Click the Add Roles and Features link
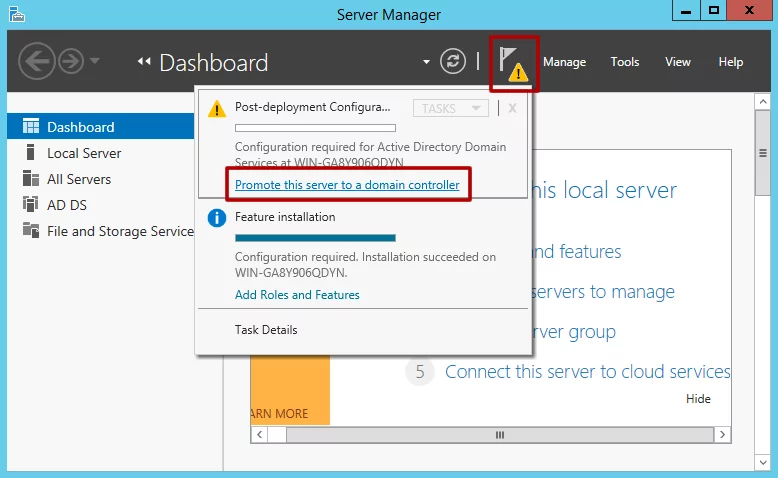The image size is (778, 478). click(x=297, y=295)
